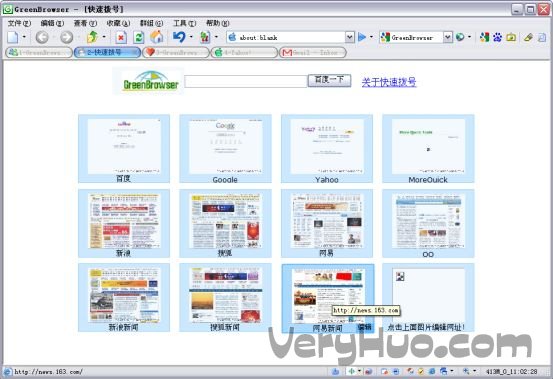Open the 帮助 menu
Image resolution: width=553 pixels, height=379 pixels.
[x=218, y=23]
